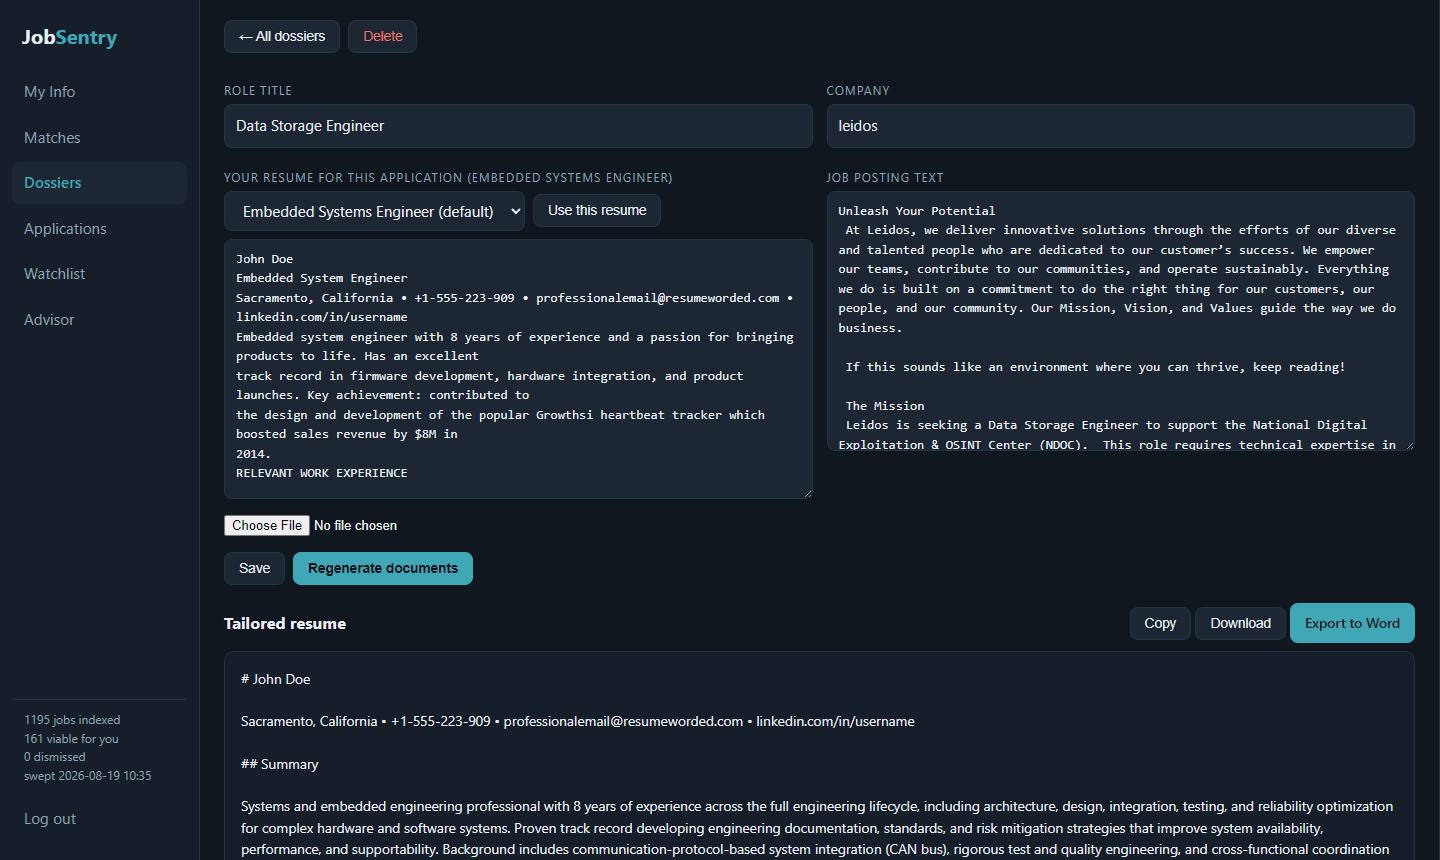Open My Info in the sidebar

pos(99,92)
